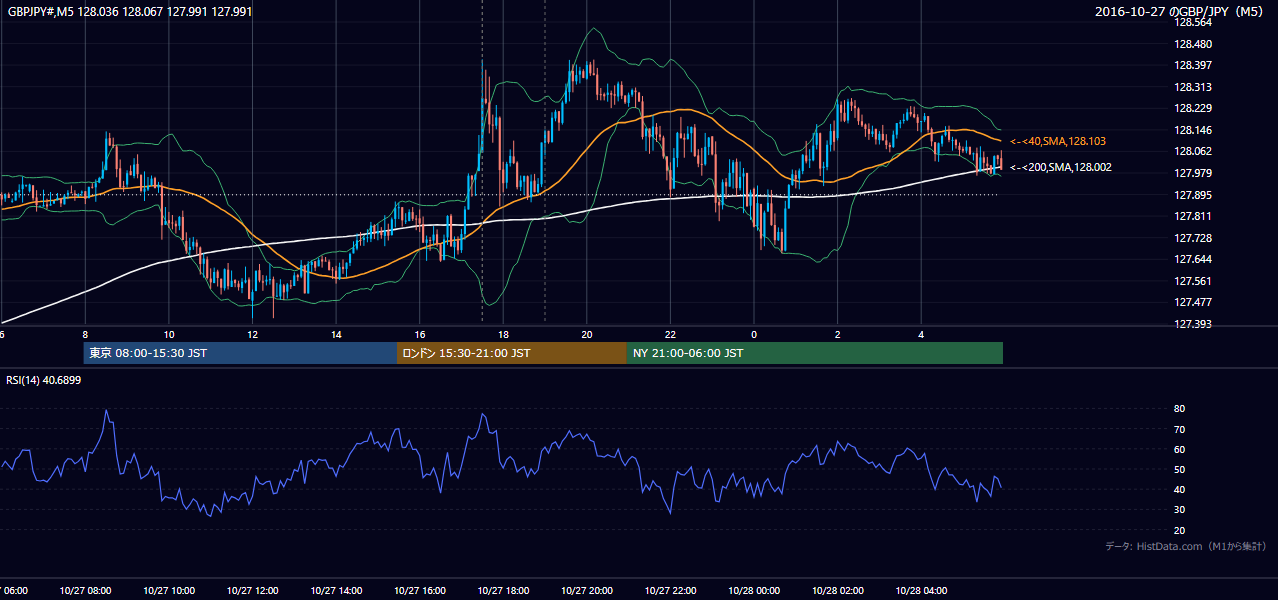Click the 10/27 16:00 bottom time label
This screenshot has height=600, width=1278.
tap(419, 591)
